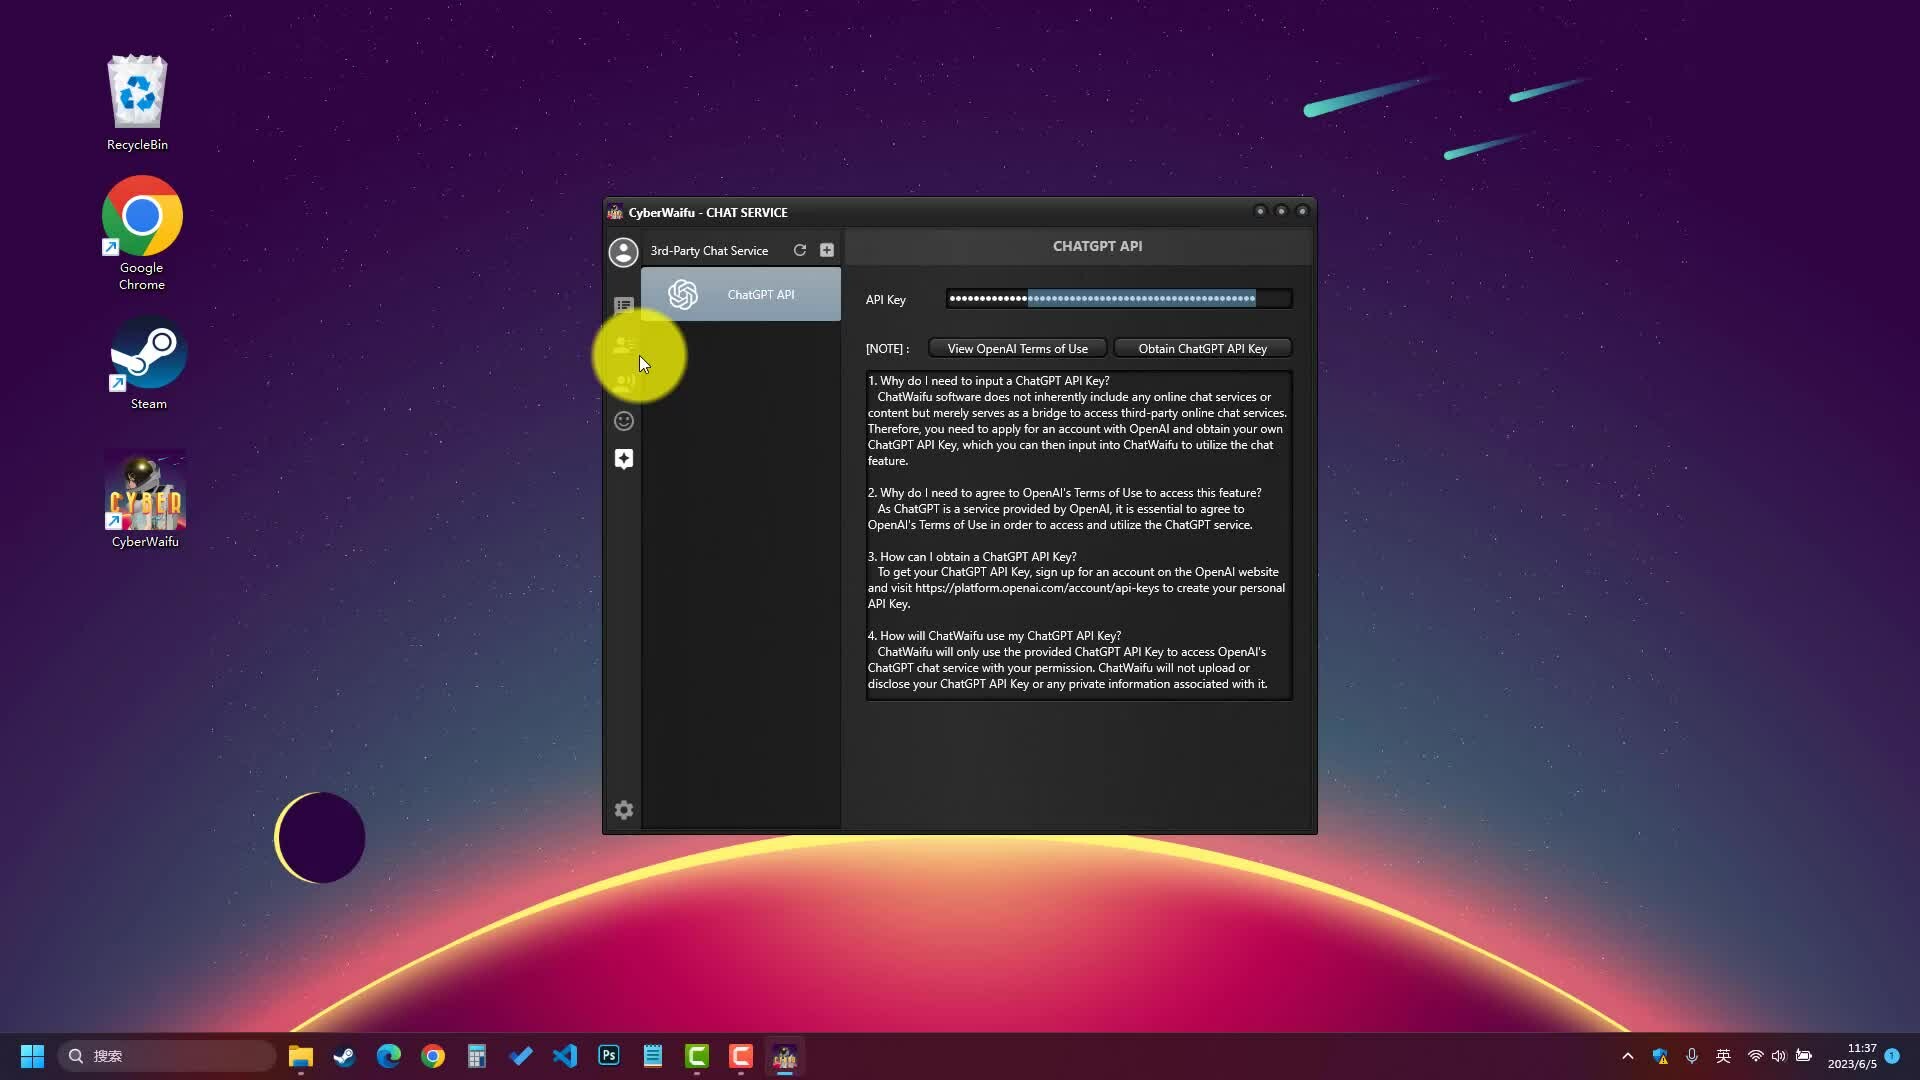Select the ChatGPT API service entry

pos(741,294)
